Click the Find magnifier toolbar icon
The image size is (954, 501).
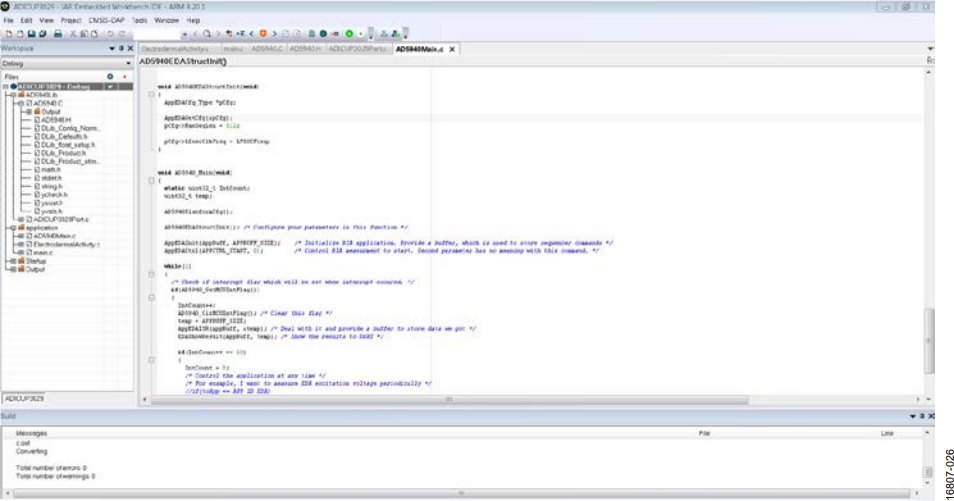point(207,34)
